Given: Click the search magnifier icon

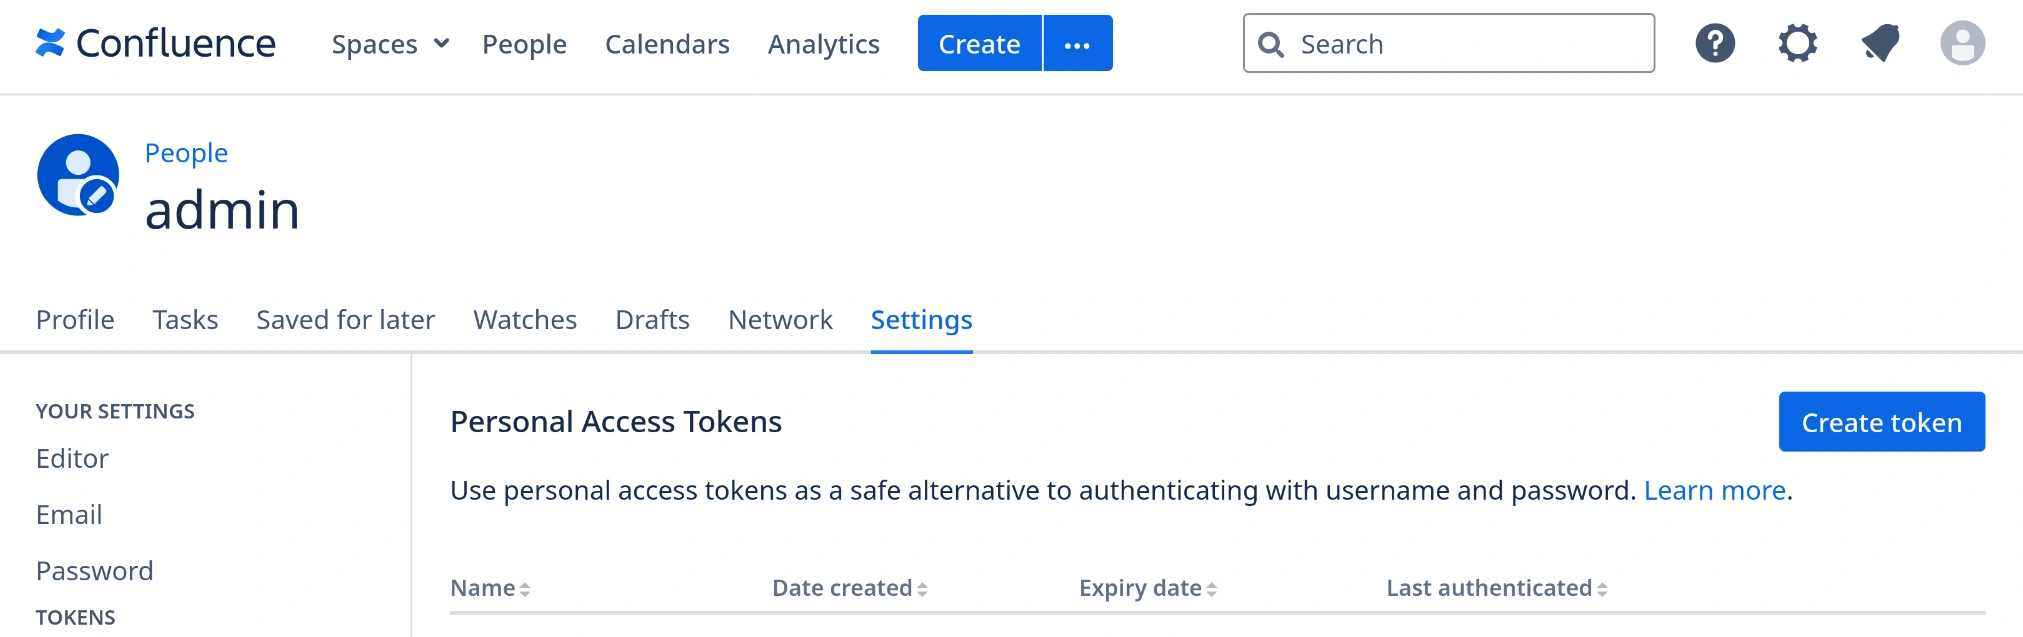Looking at the screenshot, I should point(1271,44).
